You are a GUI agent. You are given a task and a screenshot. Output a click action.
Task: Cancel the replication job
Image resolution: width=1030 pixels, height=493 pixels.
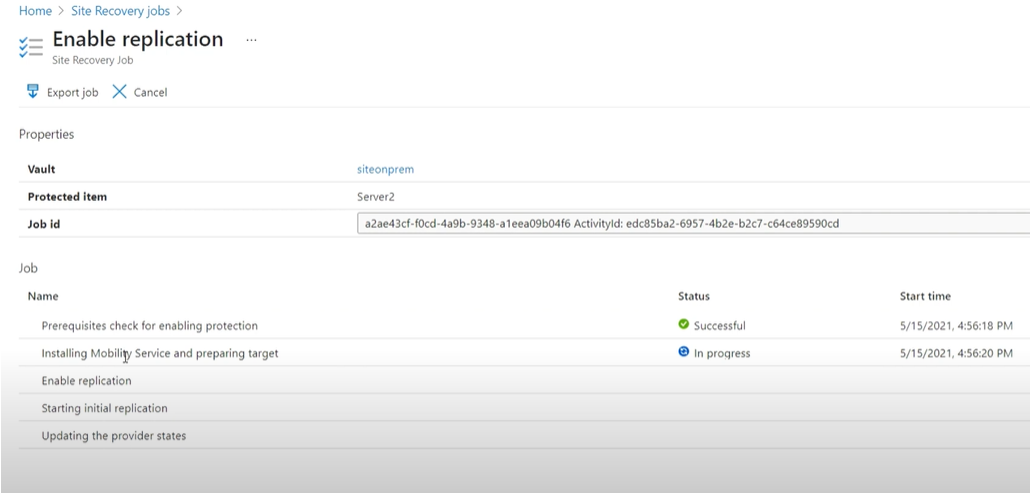pos(150,93)
